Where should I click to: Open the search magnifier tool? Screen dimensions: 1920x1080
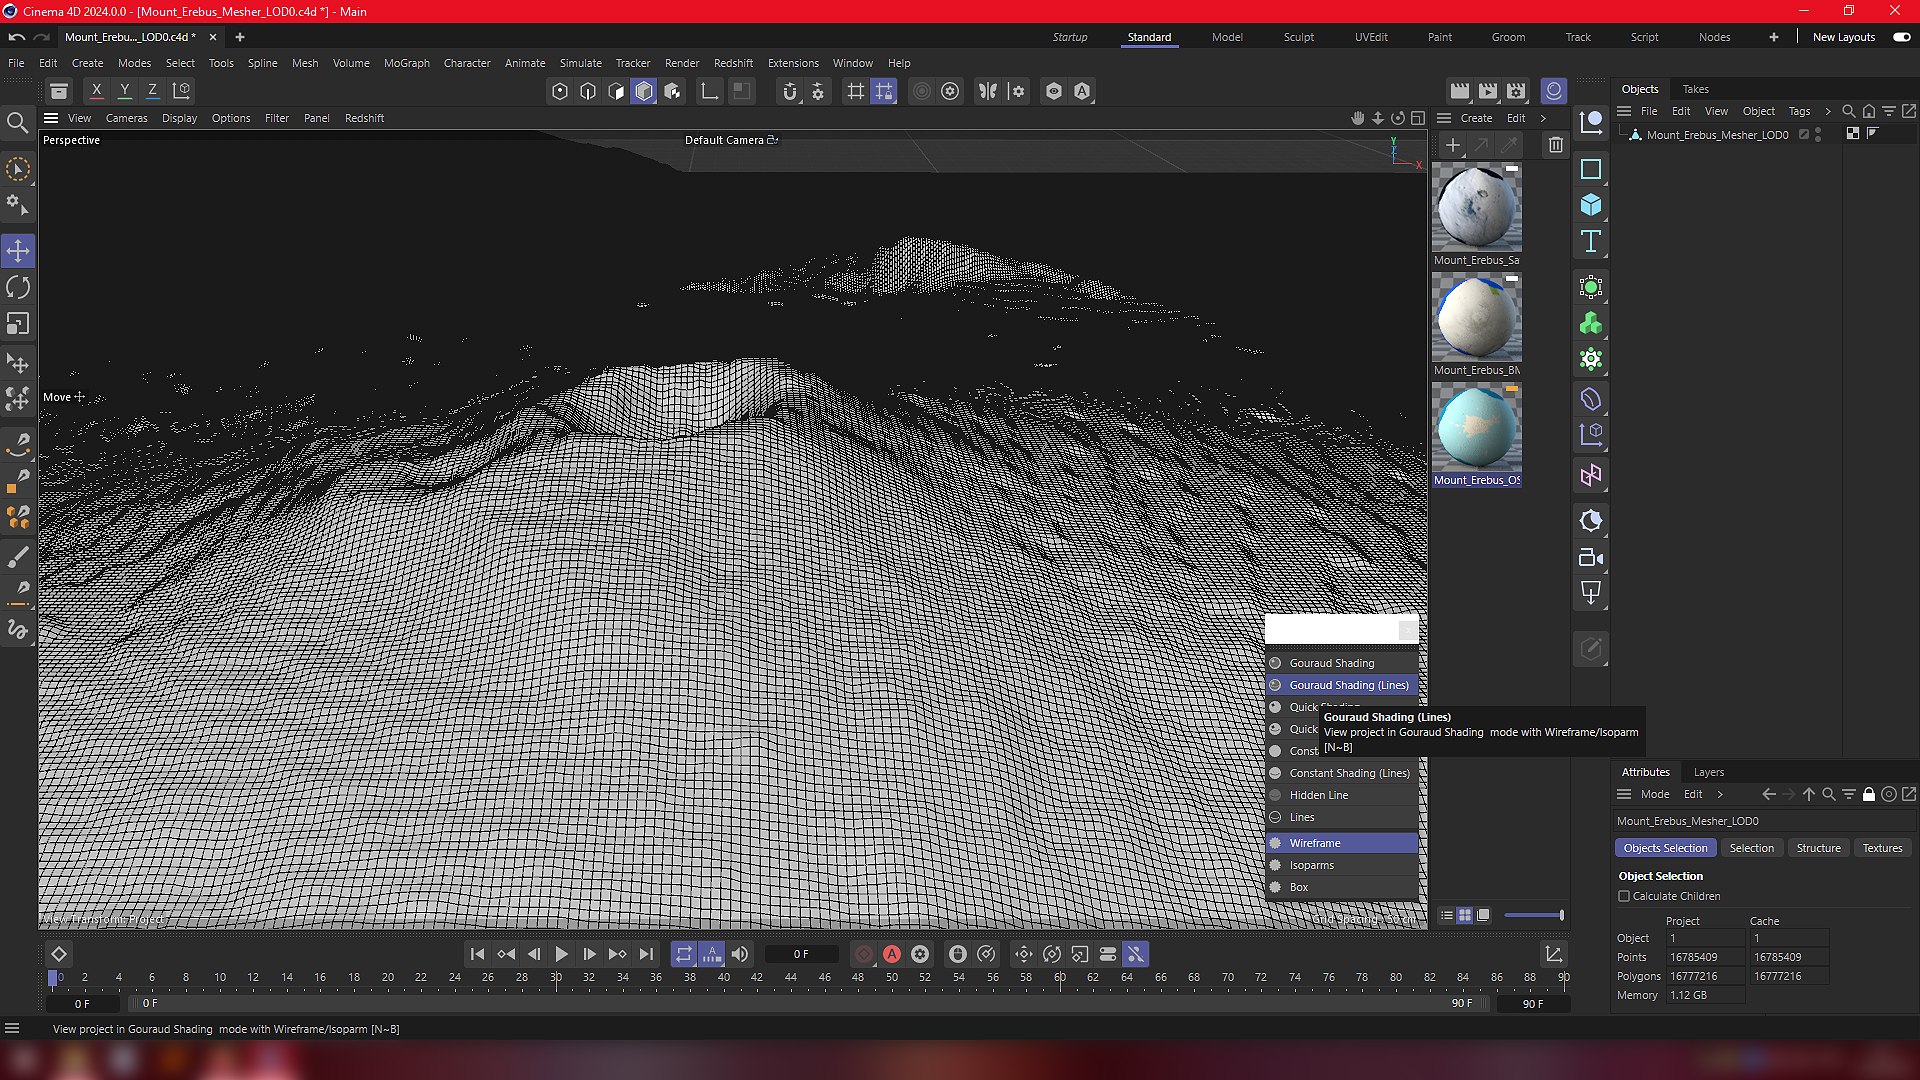coord(17,123)
